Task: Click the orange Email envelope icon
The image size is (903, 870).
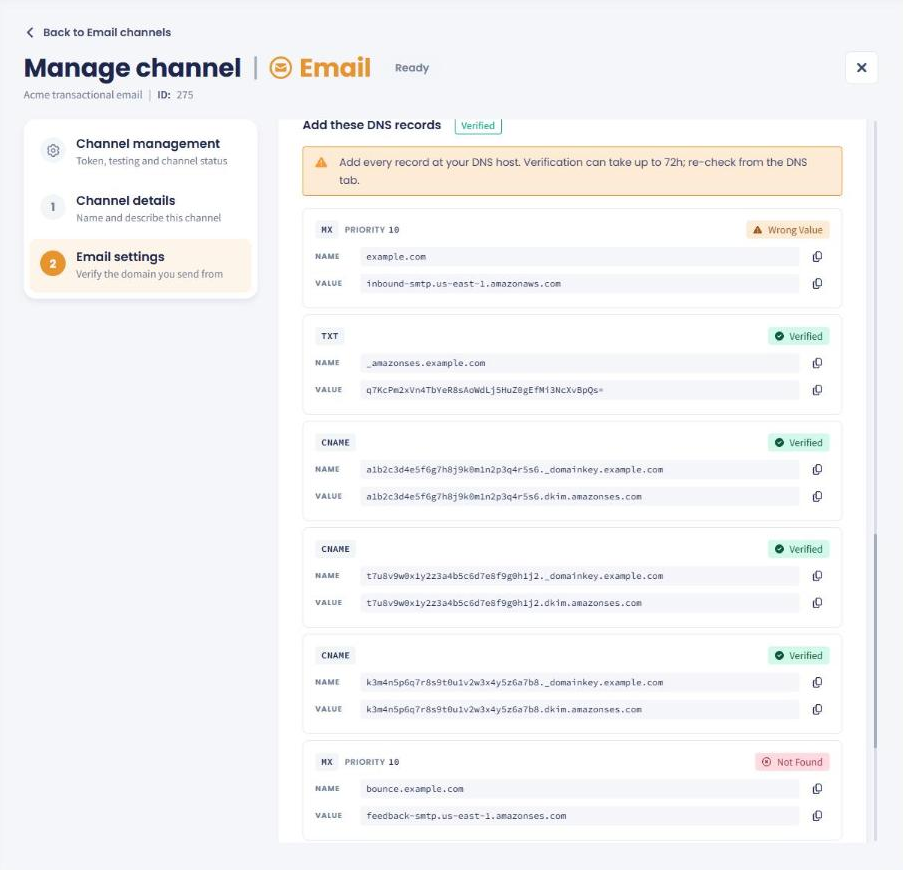Action: [280, 68]
